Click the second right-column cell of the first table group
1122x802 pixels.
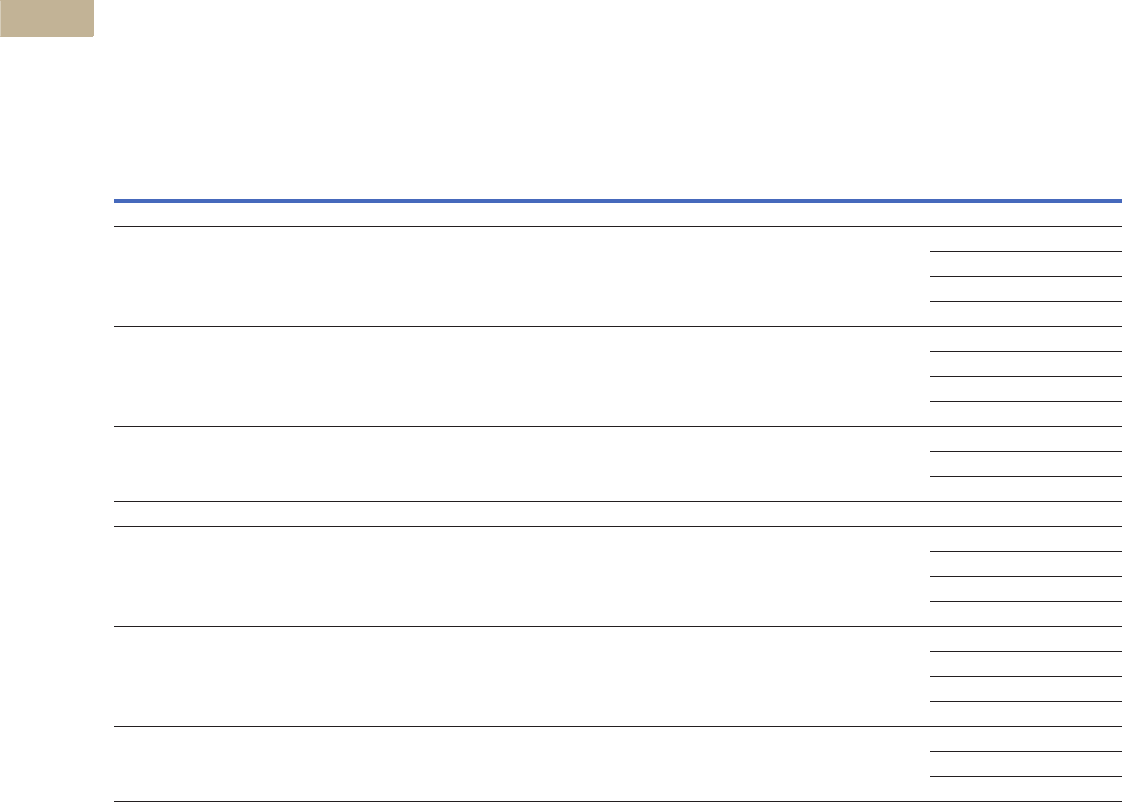[x=1025, y=264]
